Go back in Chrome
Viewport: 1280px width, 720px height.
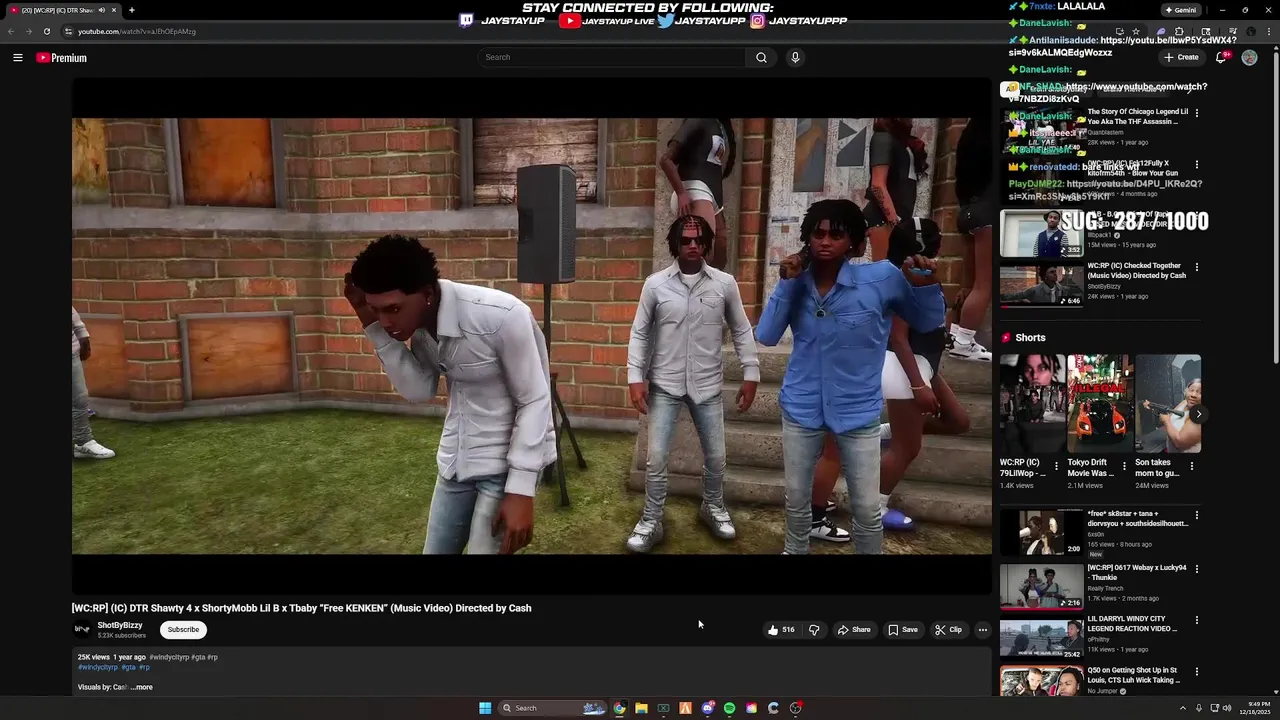pos(11,31)
